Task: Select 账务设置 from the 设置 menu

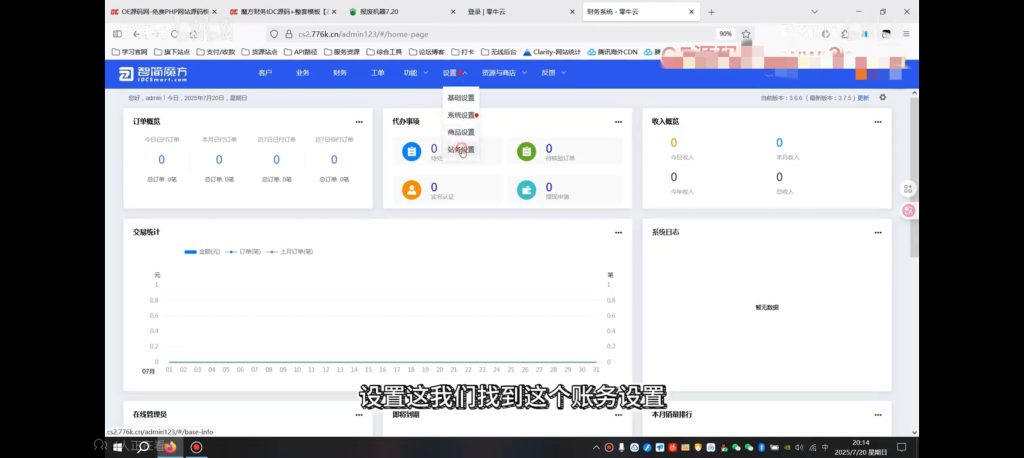Action: (461, 150)
